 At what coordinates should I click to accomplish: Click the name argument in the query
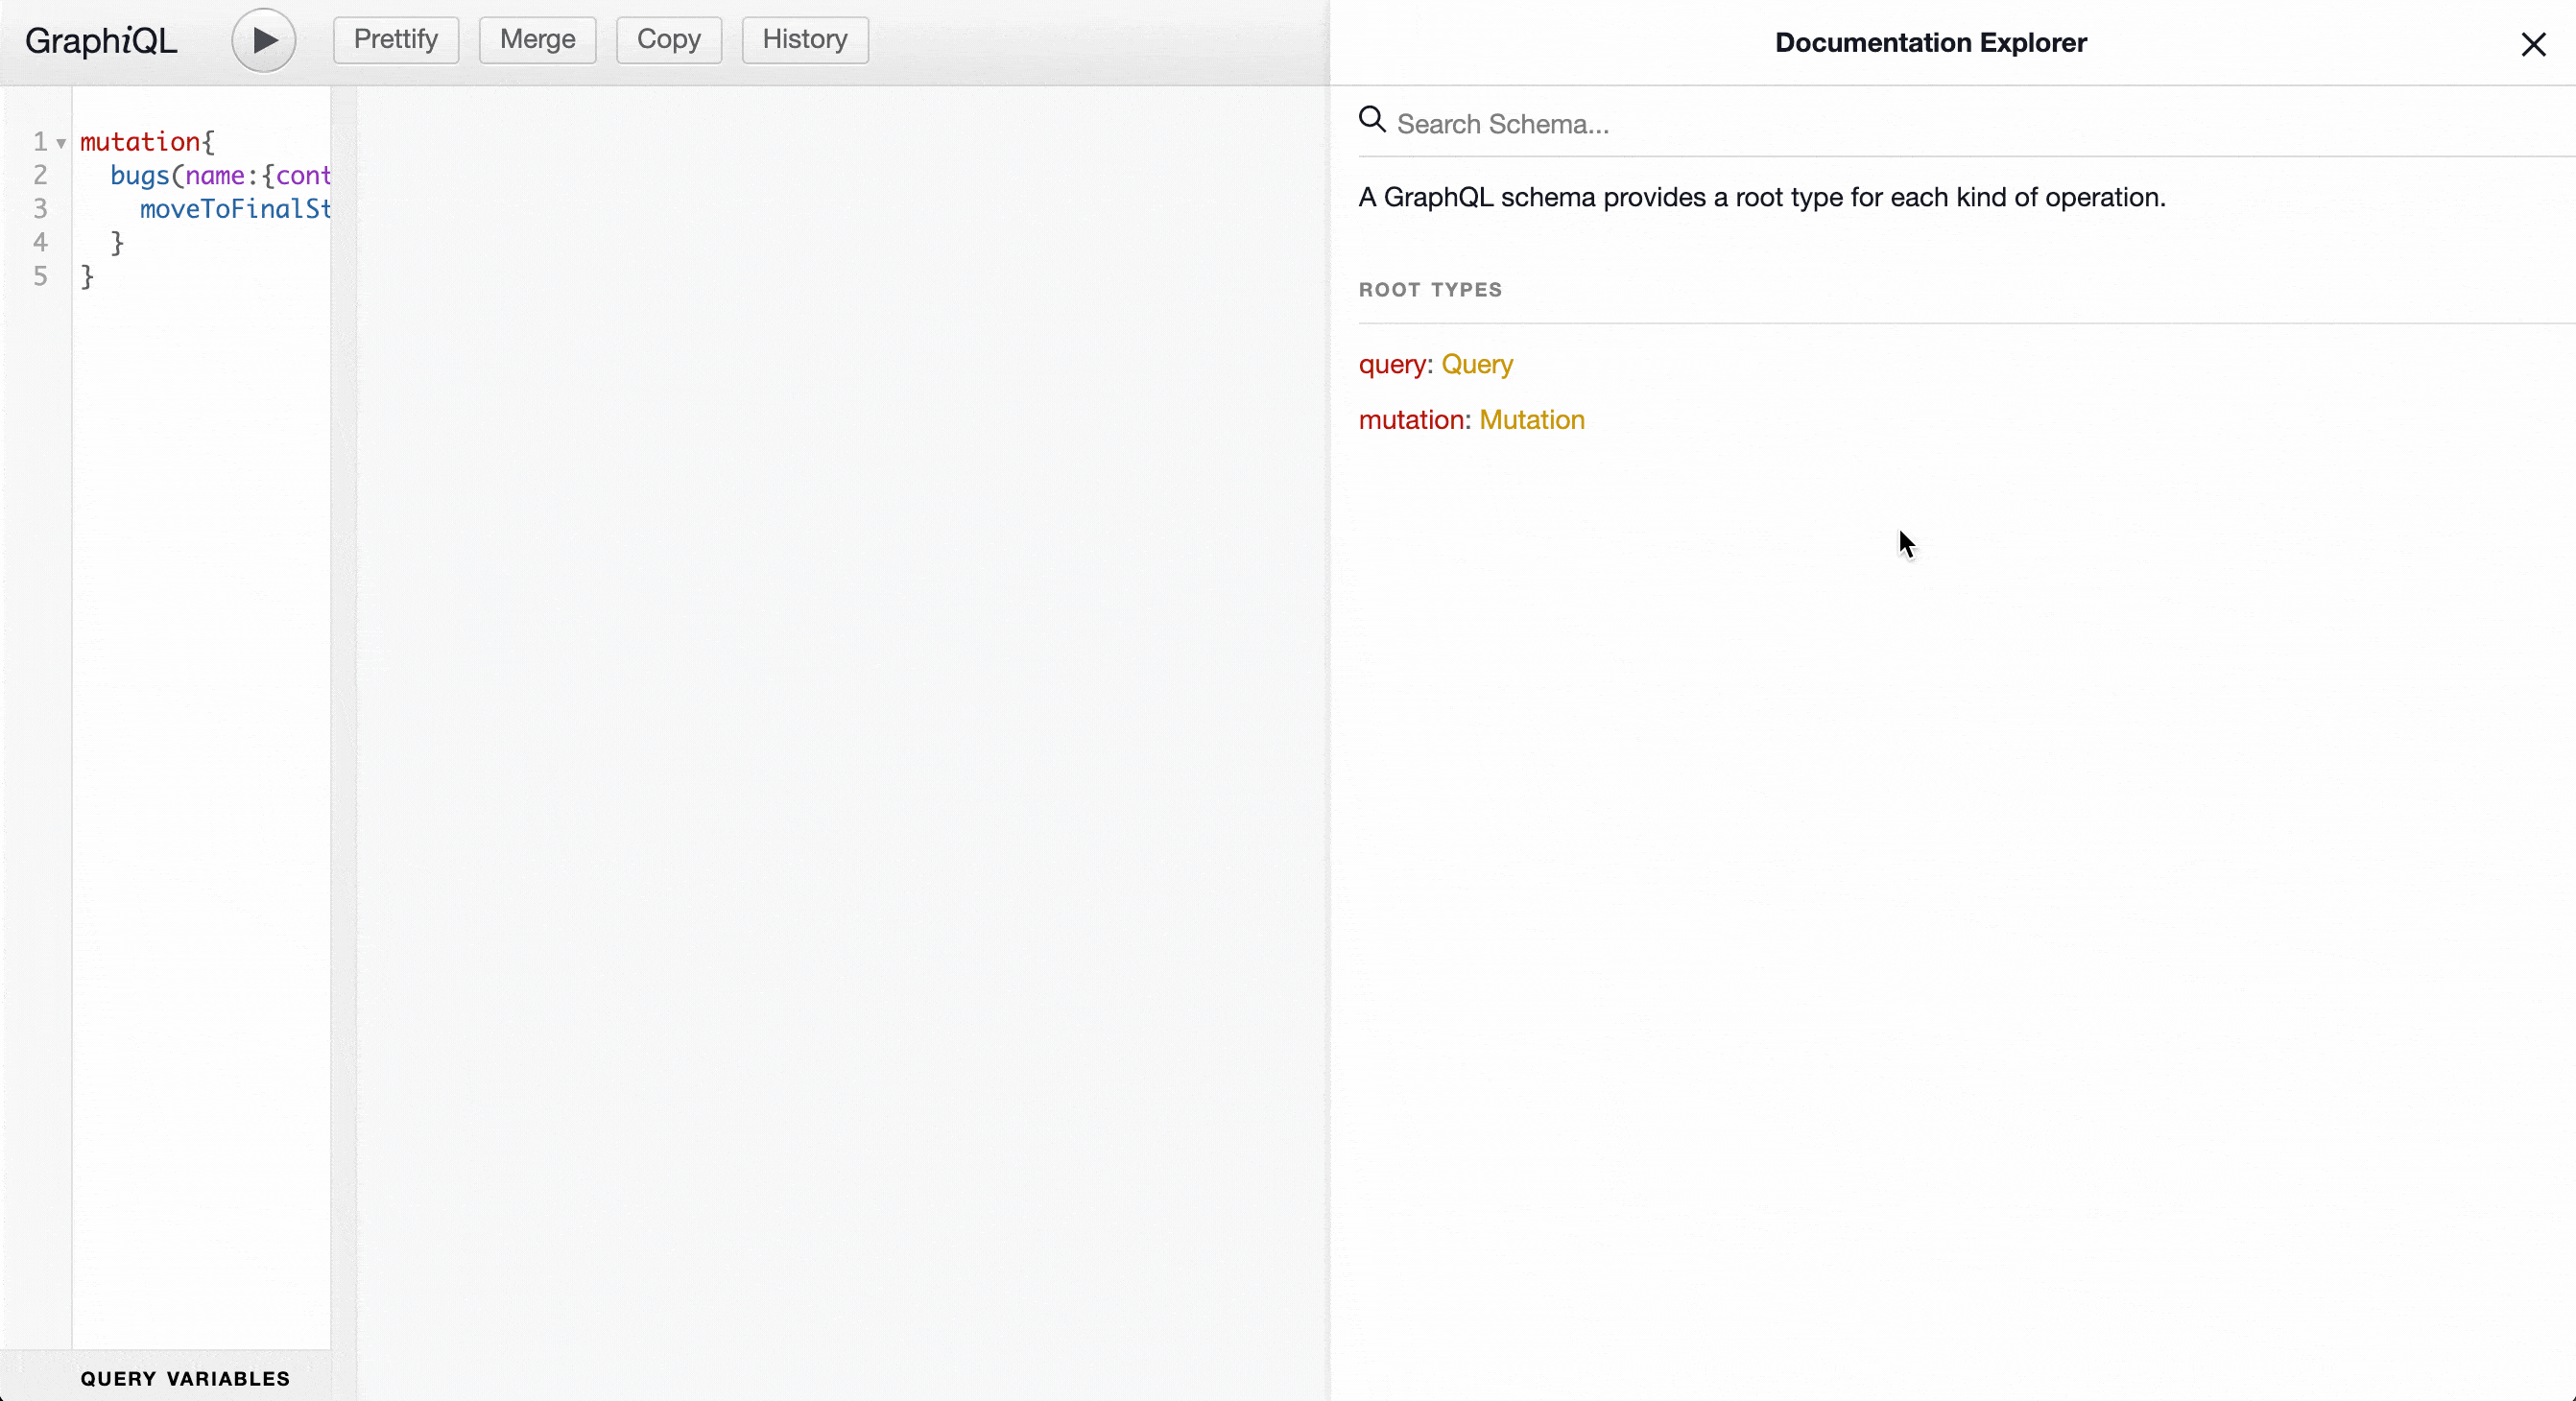coord(215,176)
